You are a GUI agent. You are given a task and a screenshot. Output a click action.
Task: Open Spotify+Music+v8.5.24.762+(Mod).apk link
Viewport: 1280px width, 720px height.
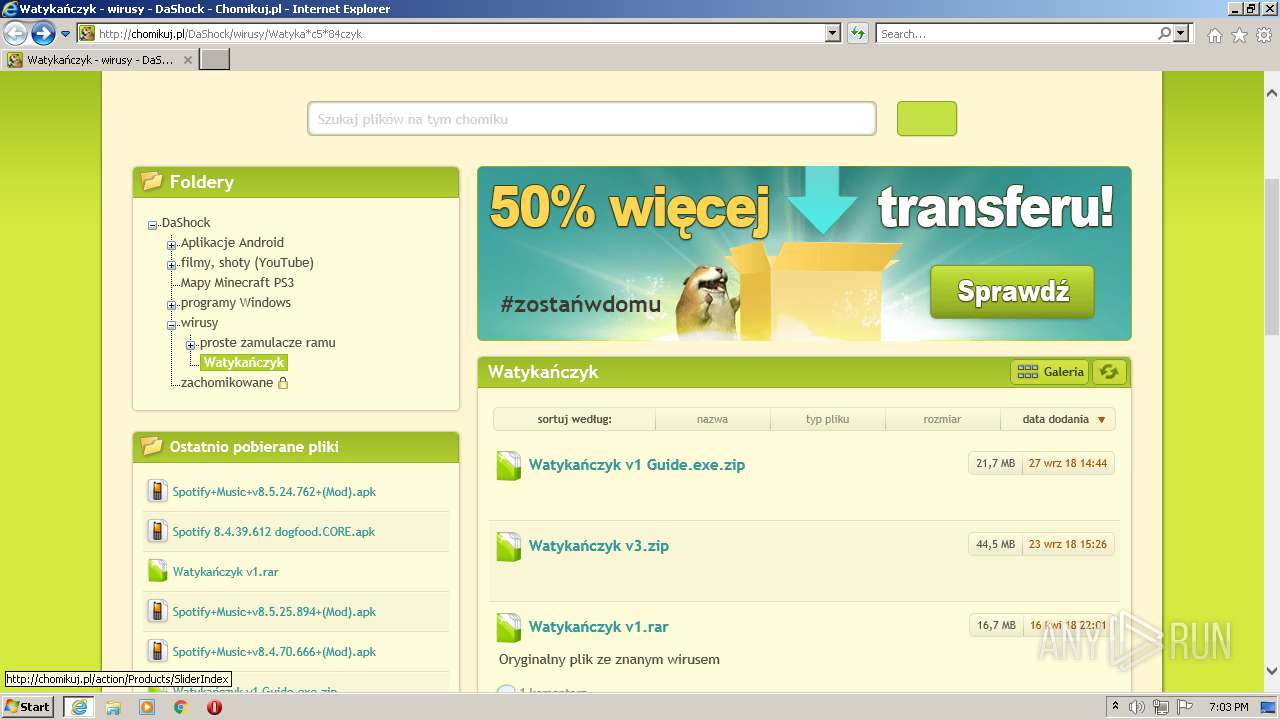(x=274, y=492)
